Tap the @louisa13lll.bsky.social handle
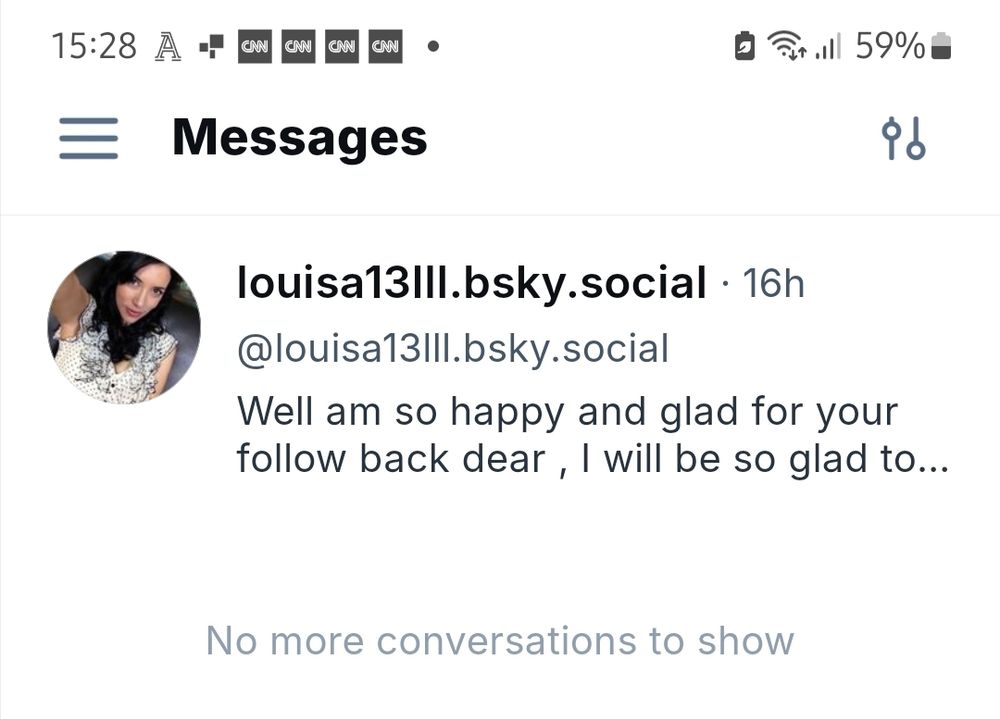Viewport: 1000px width, 719px height. pos(452,349)
